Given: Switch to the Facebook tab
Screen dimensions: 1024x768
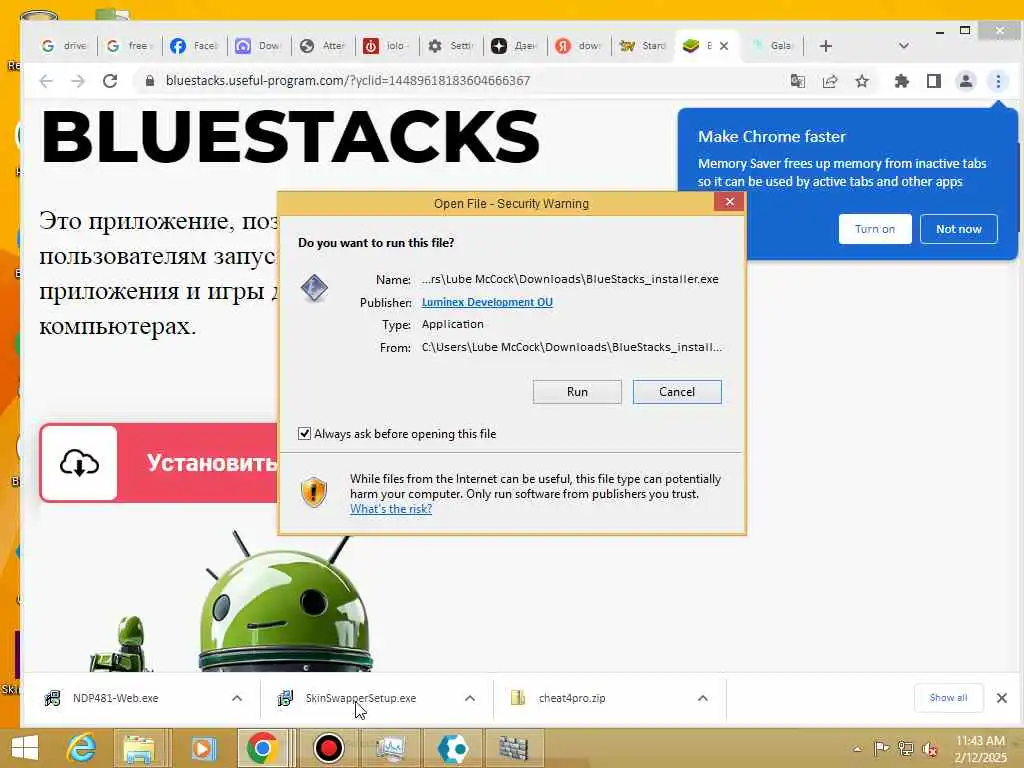Looking at the screenshot, I should (x=193, y=46).
